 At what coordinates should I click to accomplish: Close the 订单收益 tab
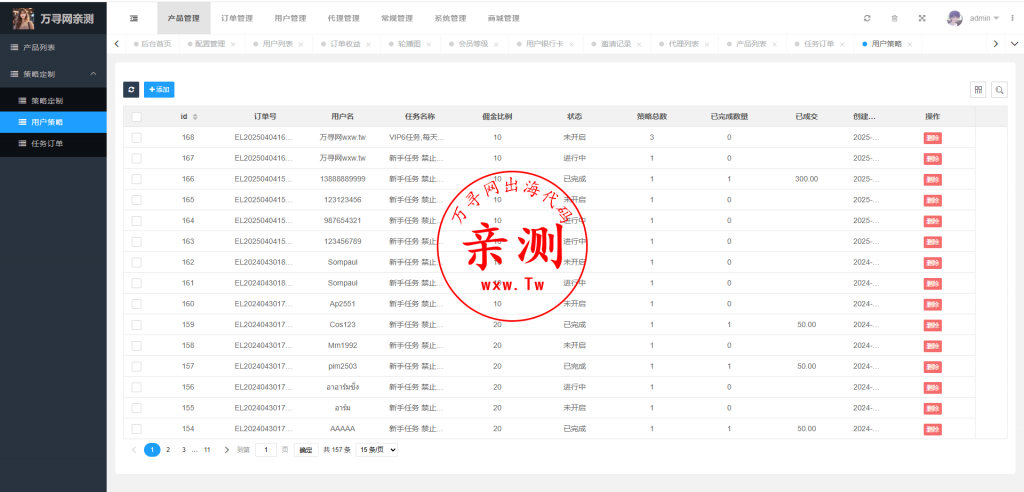[x=368, y=44]
